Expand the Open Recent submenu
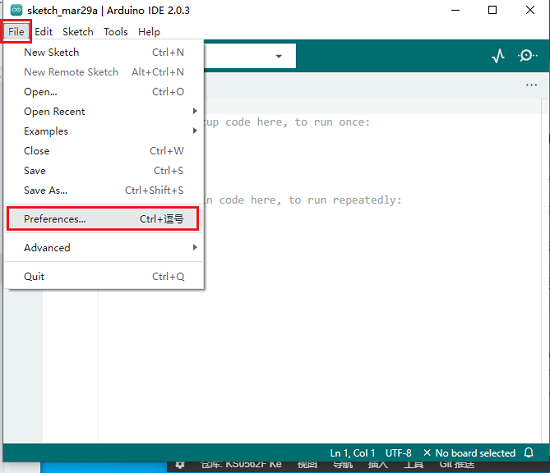Viewport: 550px width, 473px height. [103, 111]
